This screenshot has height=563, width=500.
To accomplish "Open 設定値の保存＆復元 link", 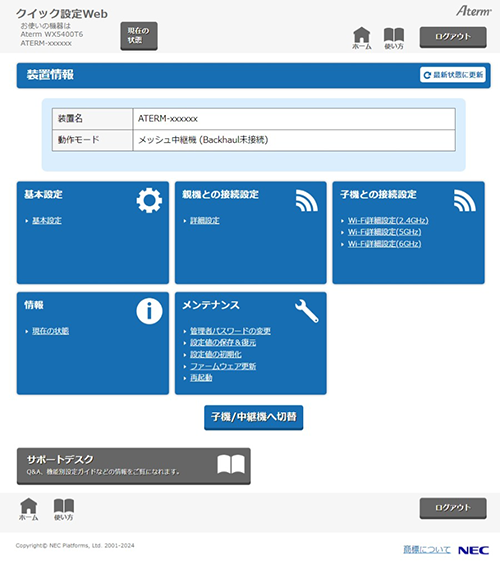I will [x=223, y=343].
